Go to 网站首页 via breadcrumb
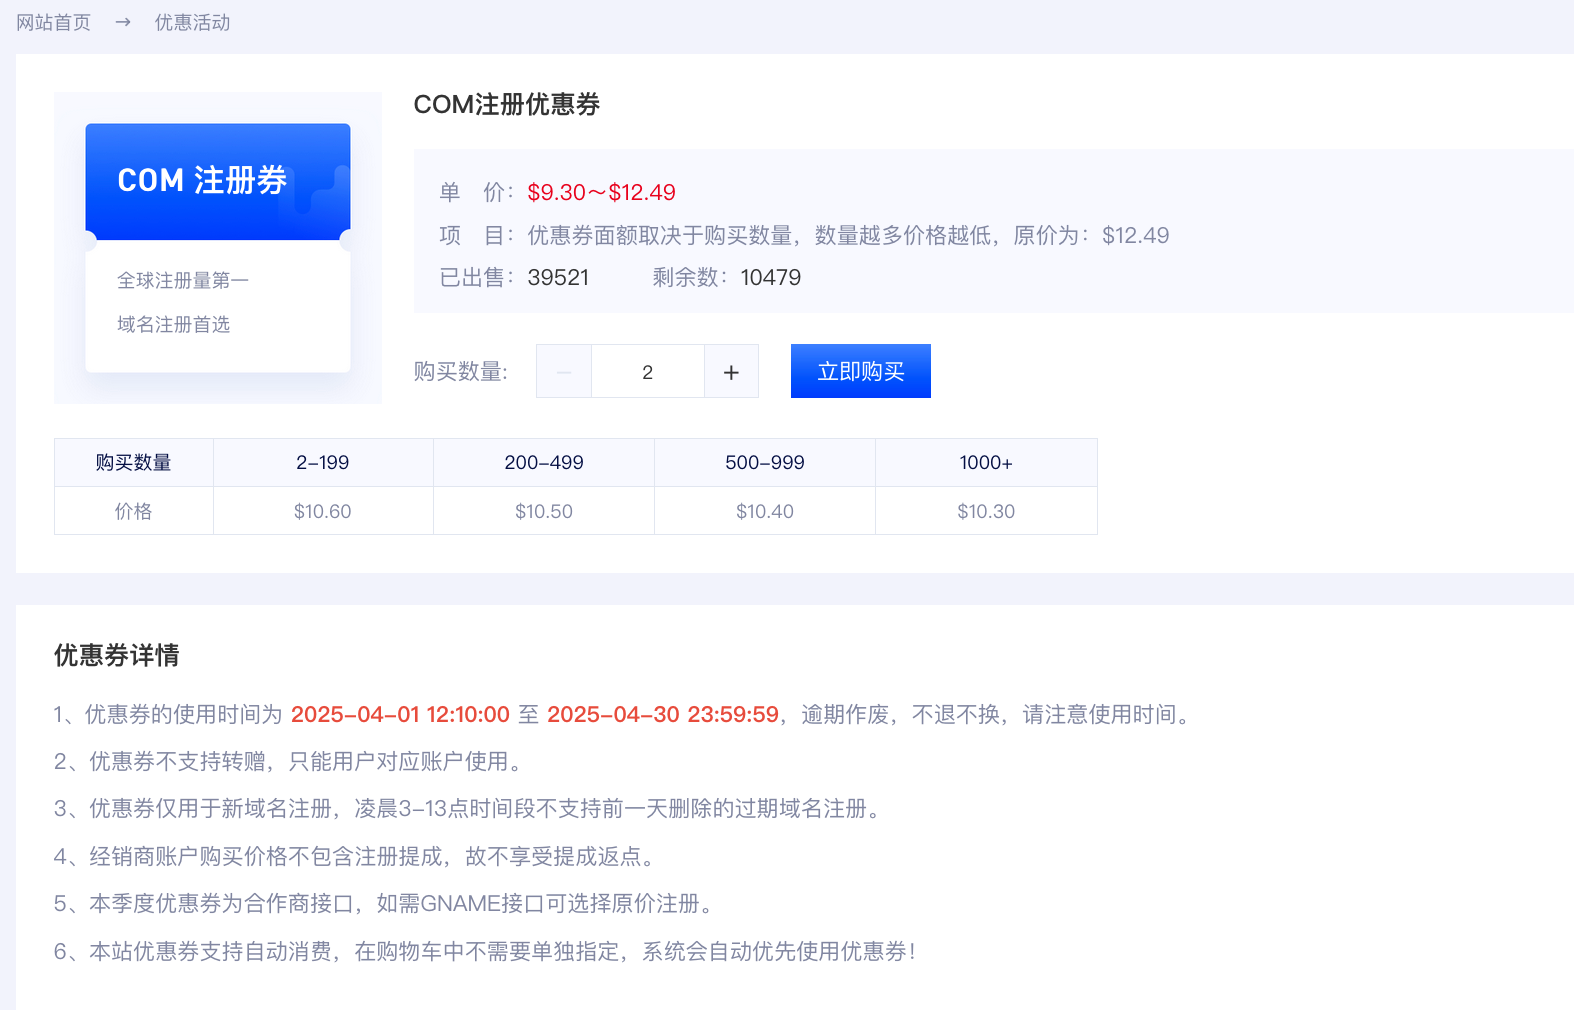Image resolution: width=1574 pixels, height=1010 pixels. pos(54,22)
